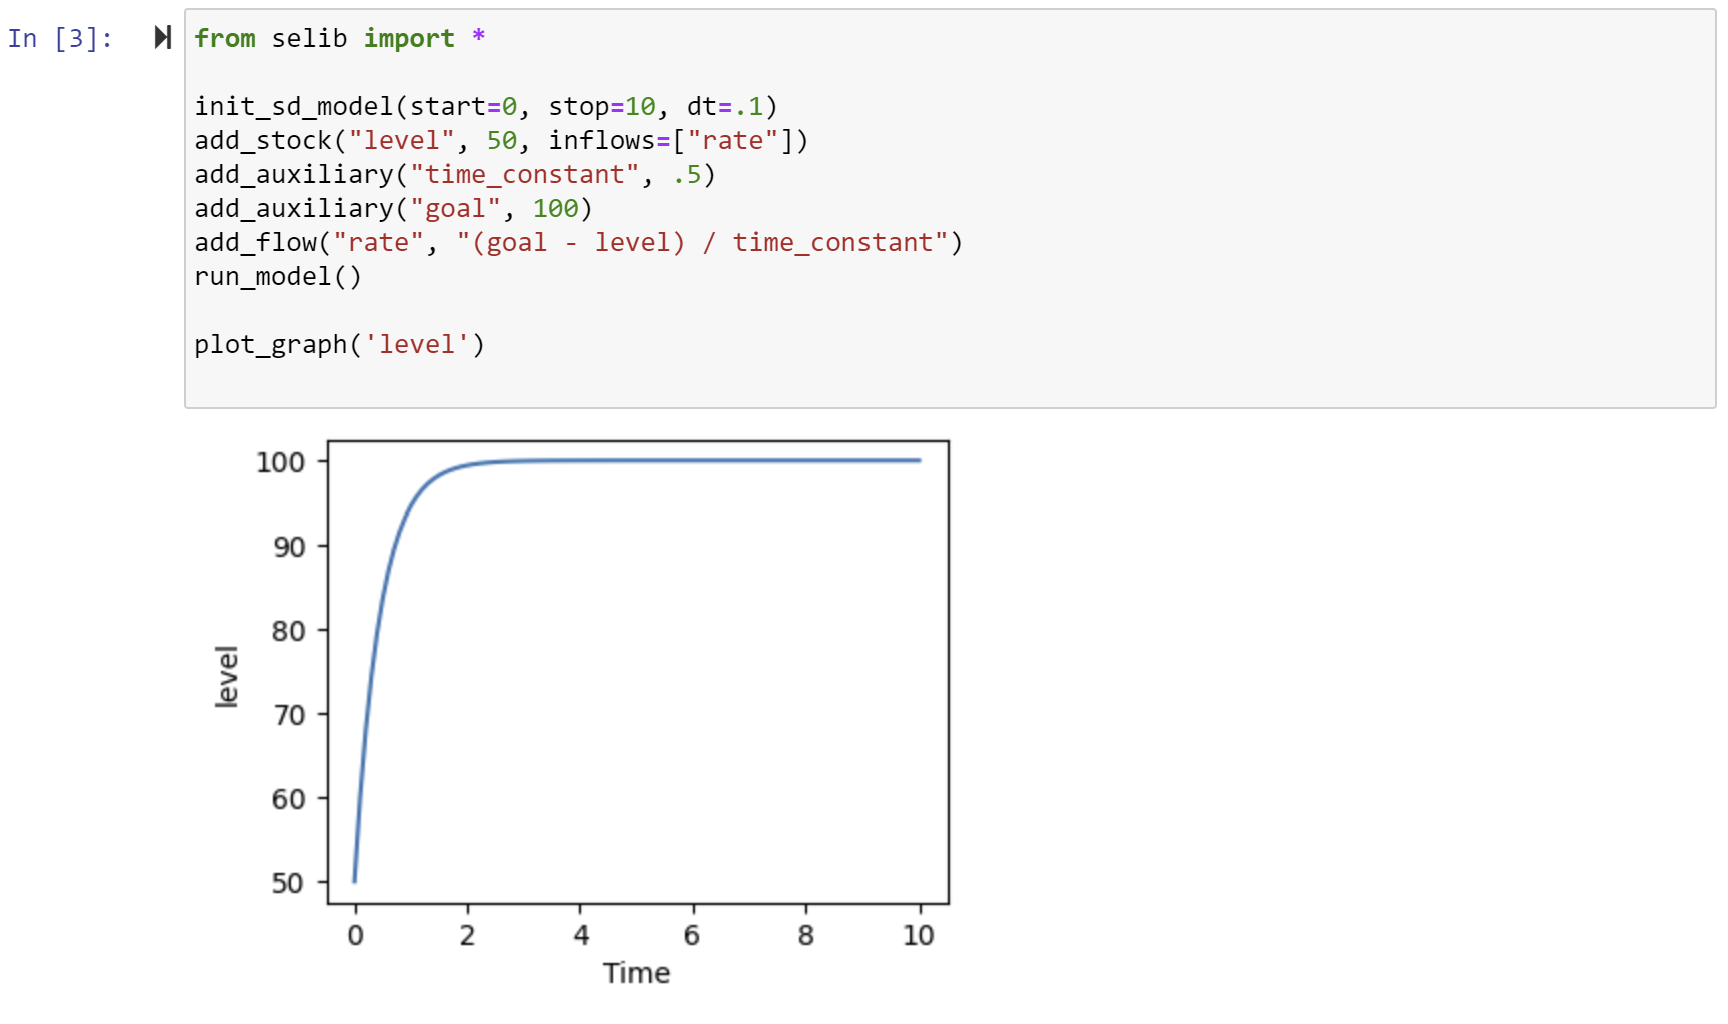Viewport: 1728px width, 1024px height.
Task: Click the add_flow "rate" code line
Action: [x=577, y=243]
